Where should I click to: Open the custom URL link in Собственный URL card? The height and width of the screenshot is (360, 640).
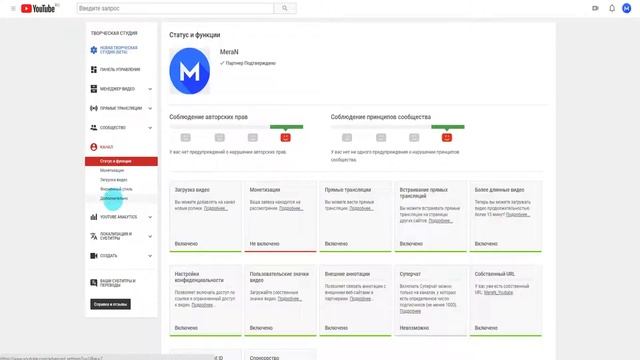point(498,292)
